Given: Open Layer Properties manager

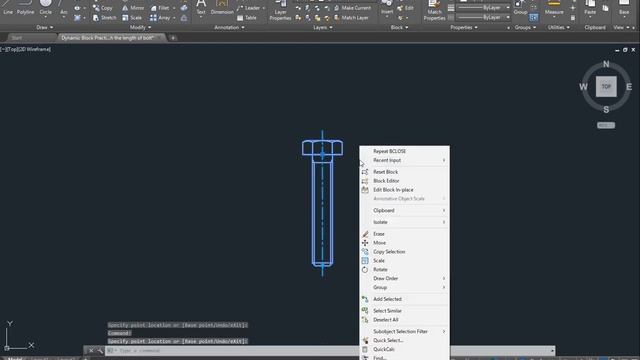Looking at the screenshot, I should point(280,11).
